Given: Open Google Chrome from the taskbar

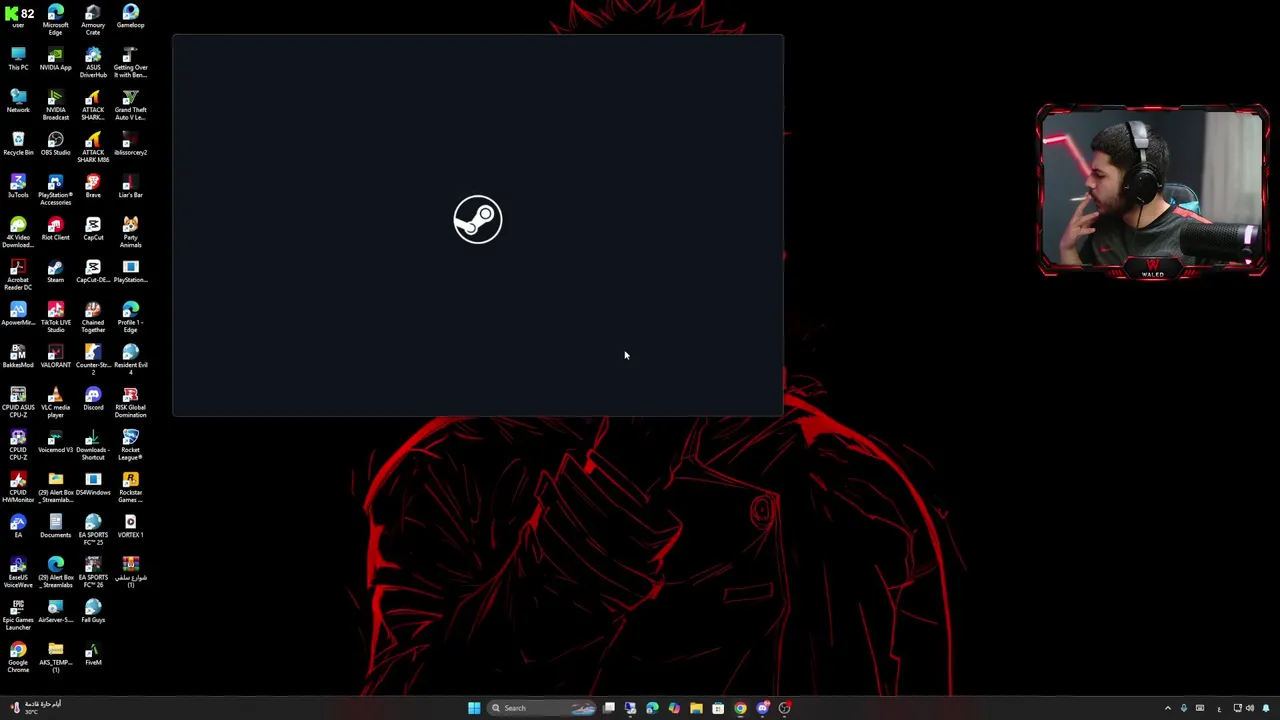Looking at the screenshot, I should click(x=740, y=708).
